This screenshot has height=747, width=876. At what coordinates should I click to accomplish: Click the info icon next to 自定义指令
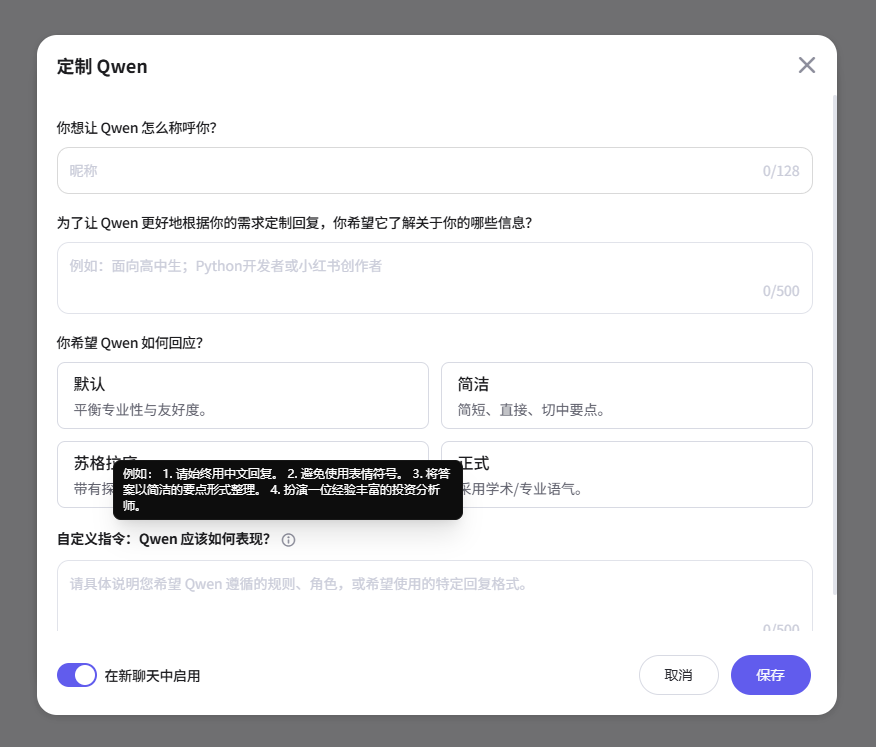(x=288, y=540)
